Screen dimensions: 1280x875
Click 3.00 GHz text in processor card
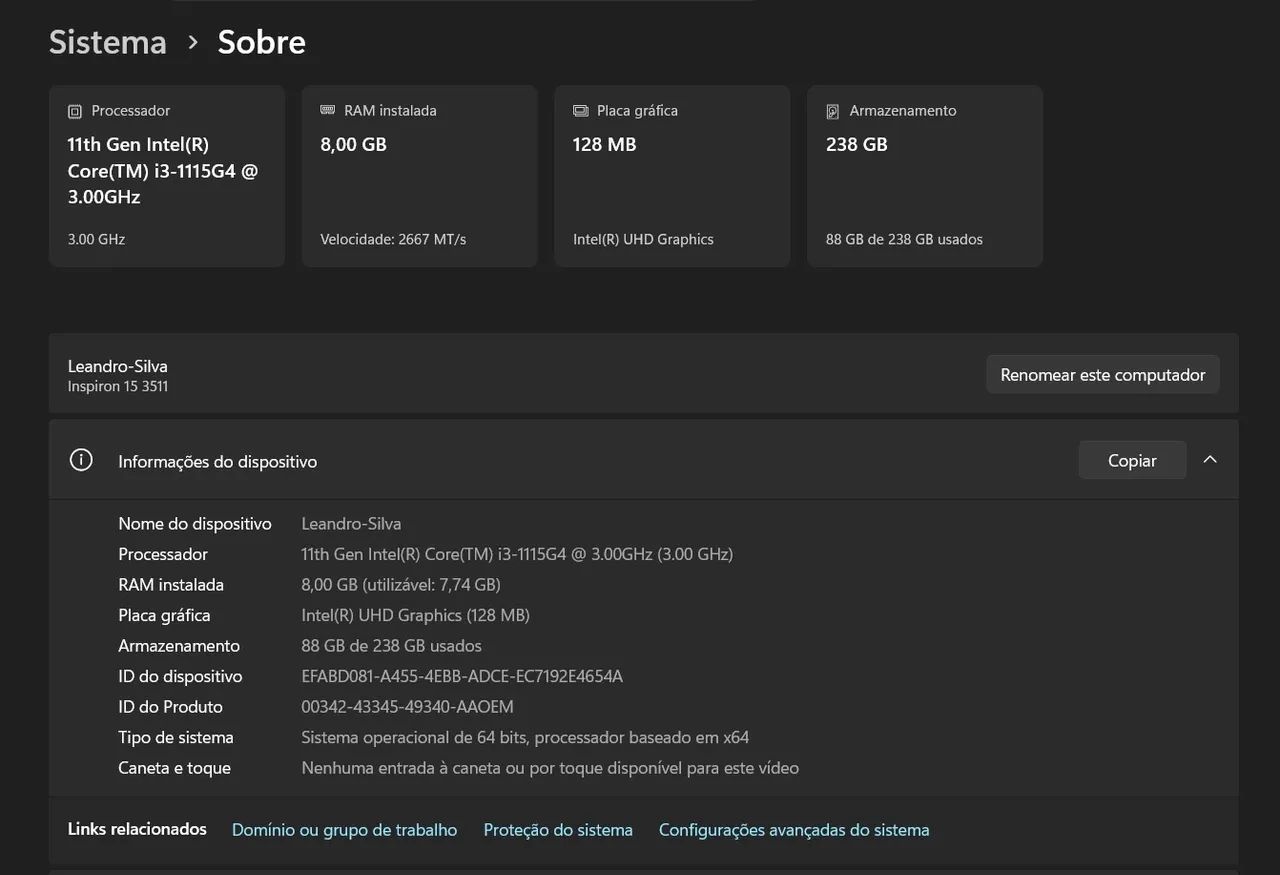[x=96, y=239]
